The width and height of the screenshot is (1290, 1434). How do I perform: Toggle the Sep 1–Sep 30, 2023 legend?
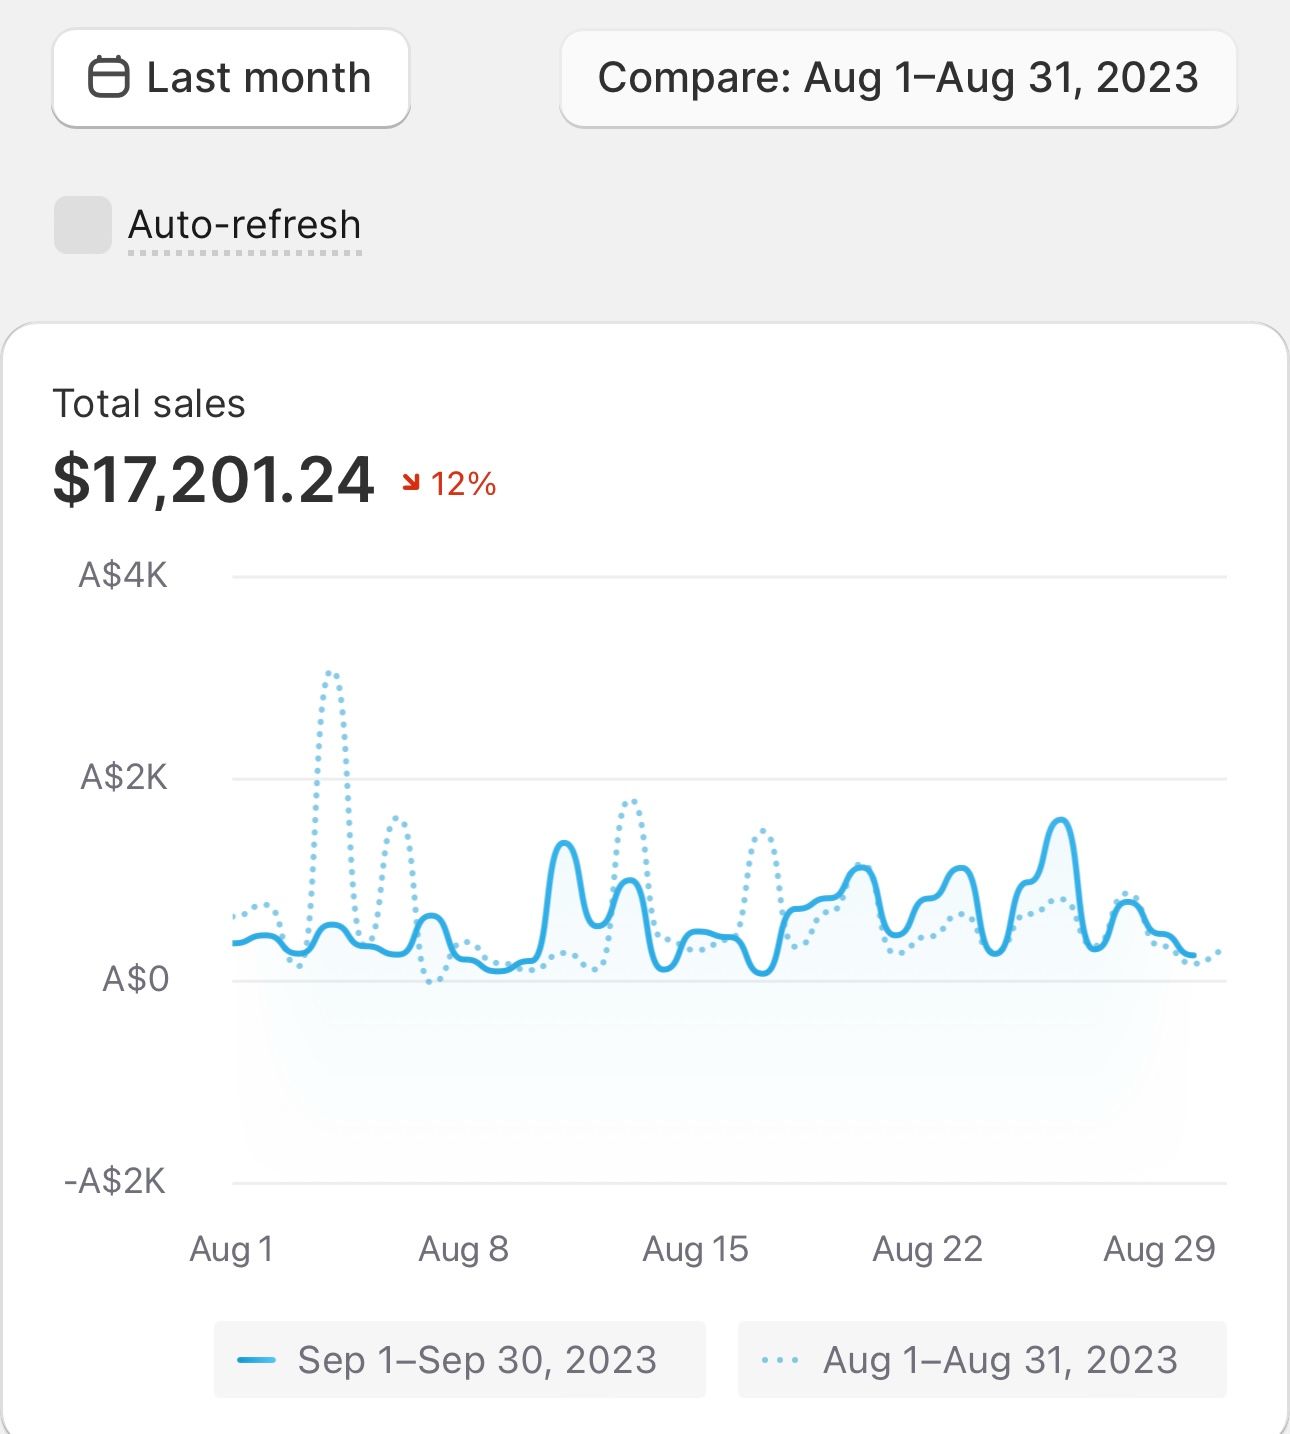[459, 1360]
